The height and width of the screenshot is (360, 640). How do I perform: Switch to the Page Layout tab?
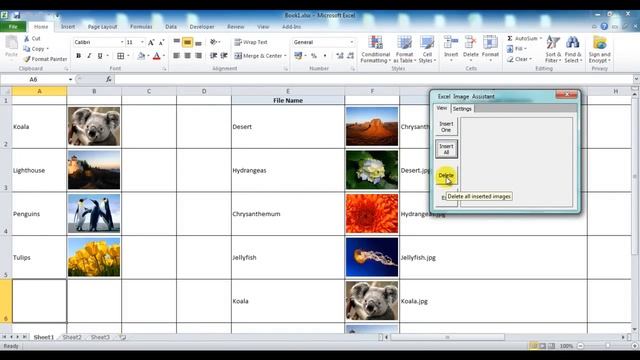[x=102, y=27]
